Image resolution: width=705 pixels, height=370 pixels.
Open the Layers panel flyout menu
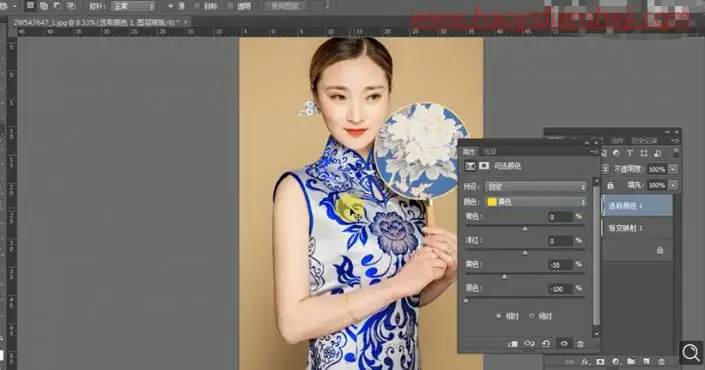676,141
